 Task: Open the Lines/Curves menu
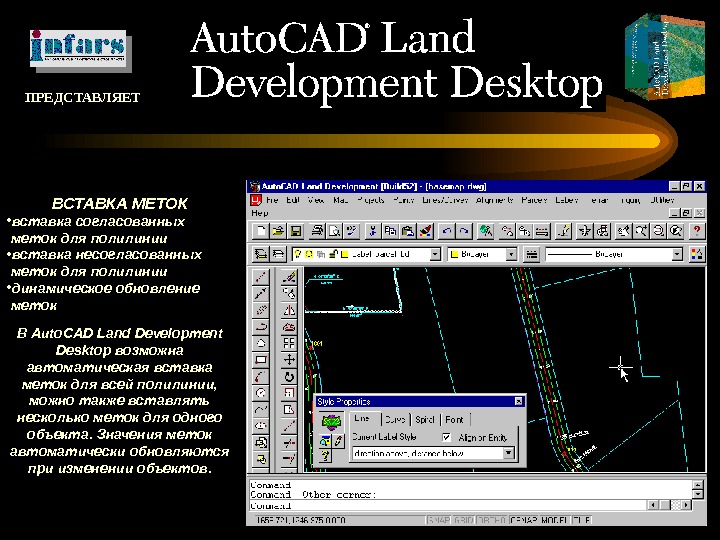[445, 200]
